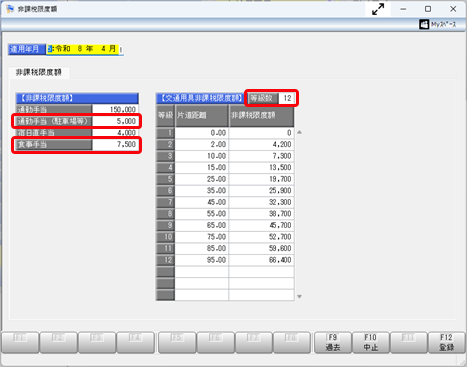
Task: Click distance cell 10.00
Action: pos(202,156)
